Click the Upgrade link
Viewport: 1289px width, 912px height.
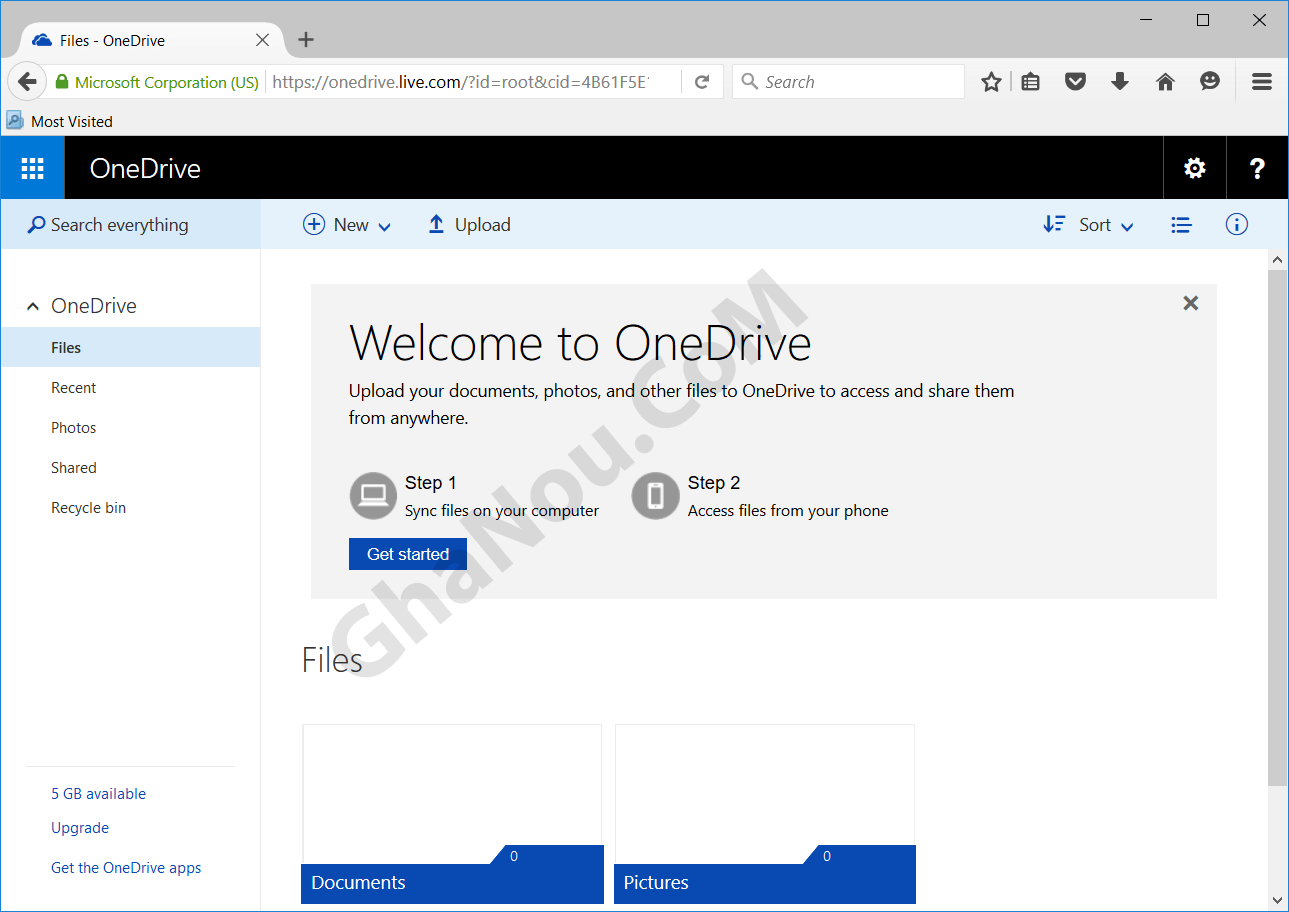80,827
